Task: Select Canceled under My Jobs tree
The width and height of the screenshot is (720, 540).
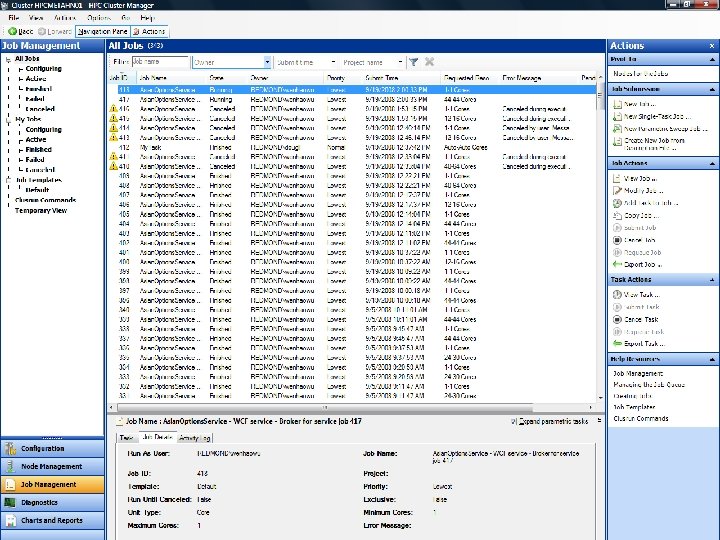Action: (x=40, y=170)
